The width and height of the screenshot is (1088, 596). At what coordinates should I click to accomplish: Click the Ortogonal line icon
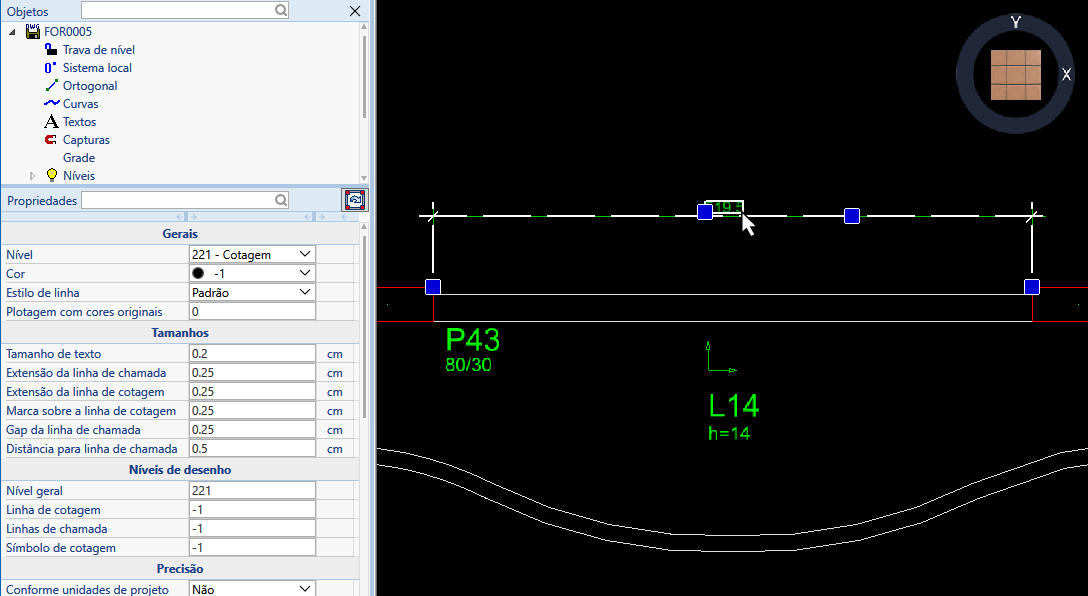coord(51,86)
